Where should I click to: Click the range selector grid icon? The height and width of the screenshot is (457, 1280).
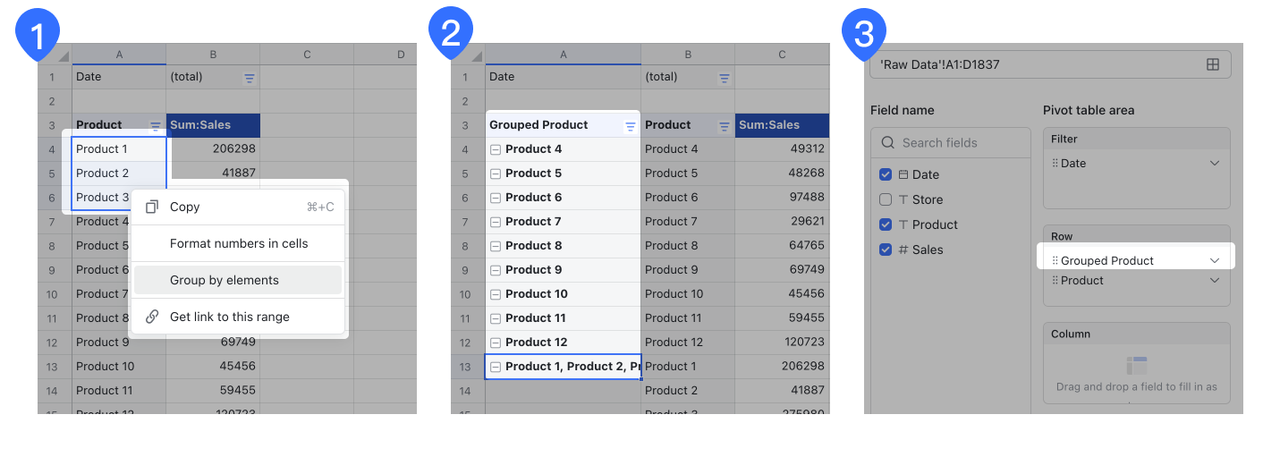[x=1212, y=65]
